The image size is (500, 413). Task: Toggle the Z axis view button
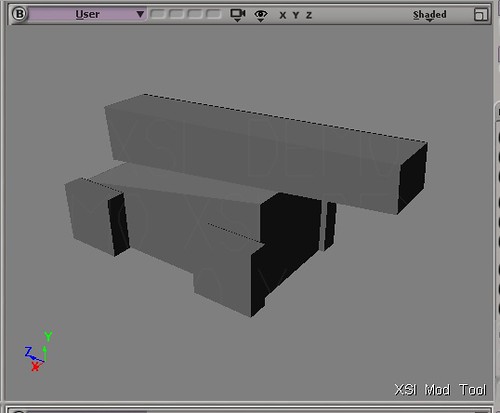pos(309,15)
